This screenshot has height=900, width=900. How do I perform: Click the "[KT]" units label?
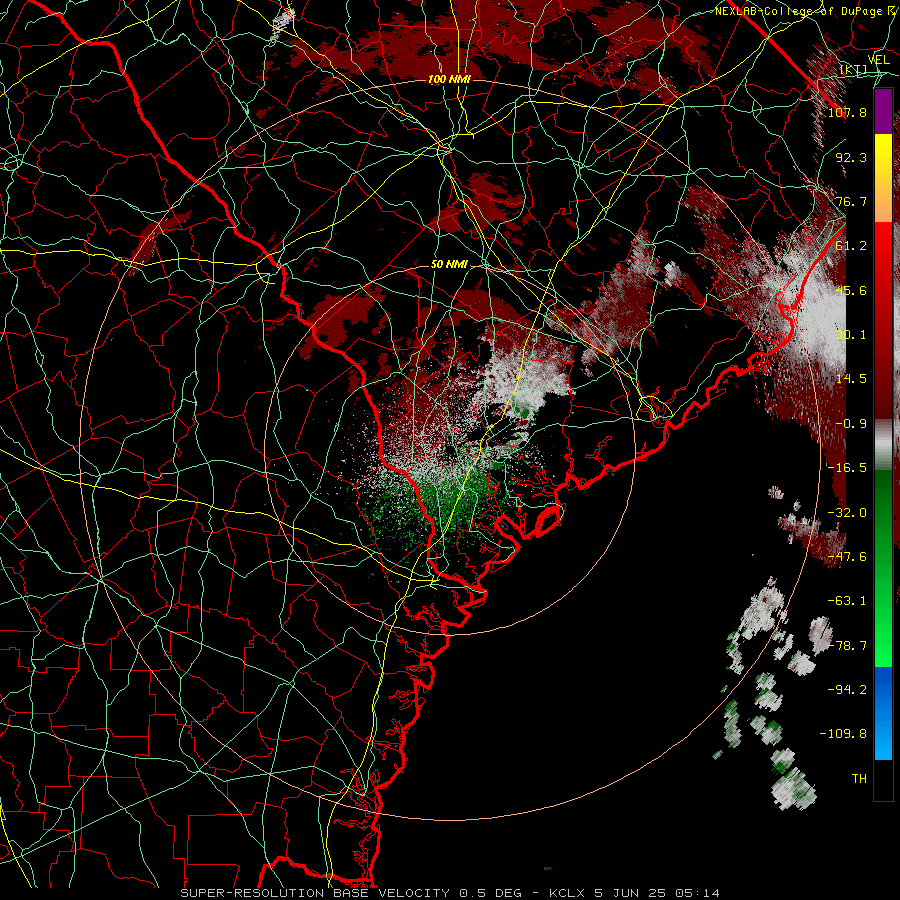[853, 70]
